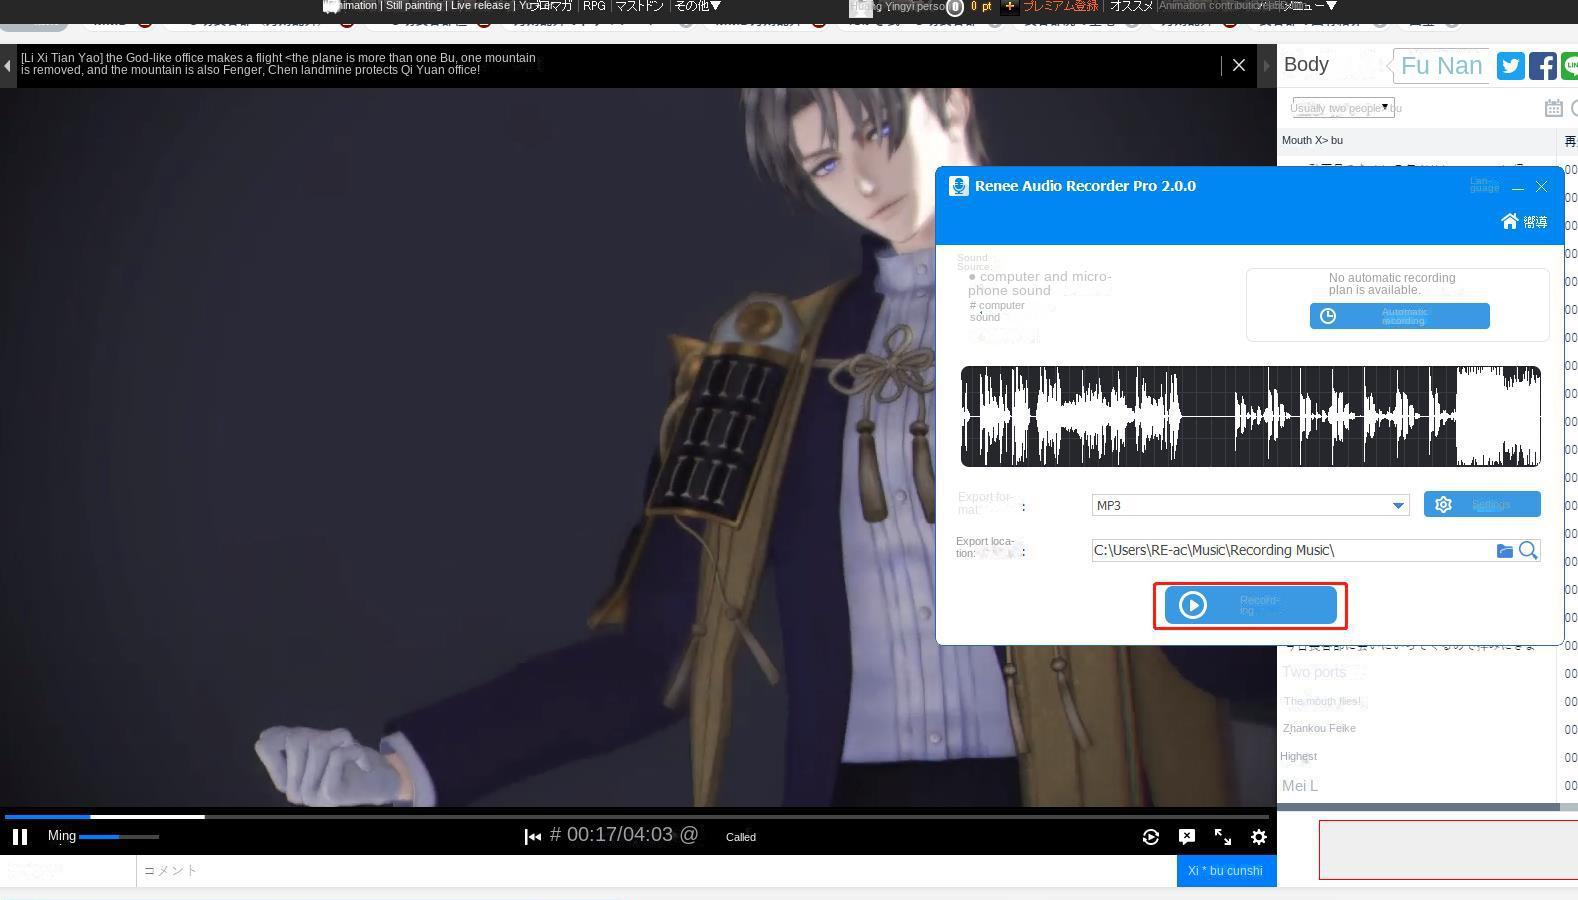
Task: Open the Still painting top bar link
Action: point(415,6)
